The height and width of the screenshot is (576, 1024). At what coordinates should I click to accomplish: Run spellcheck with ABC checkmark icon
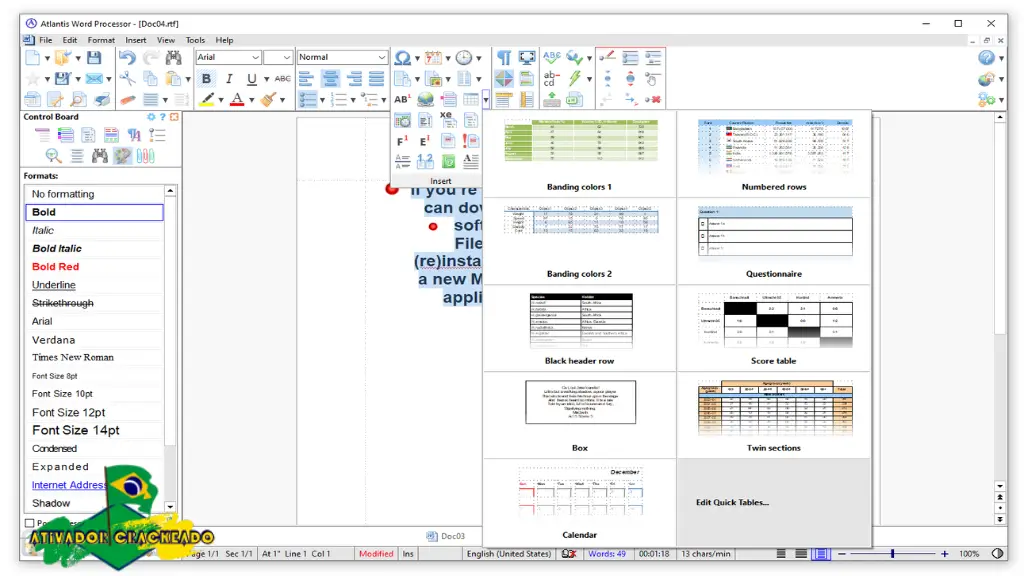pos(552,57)
